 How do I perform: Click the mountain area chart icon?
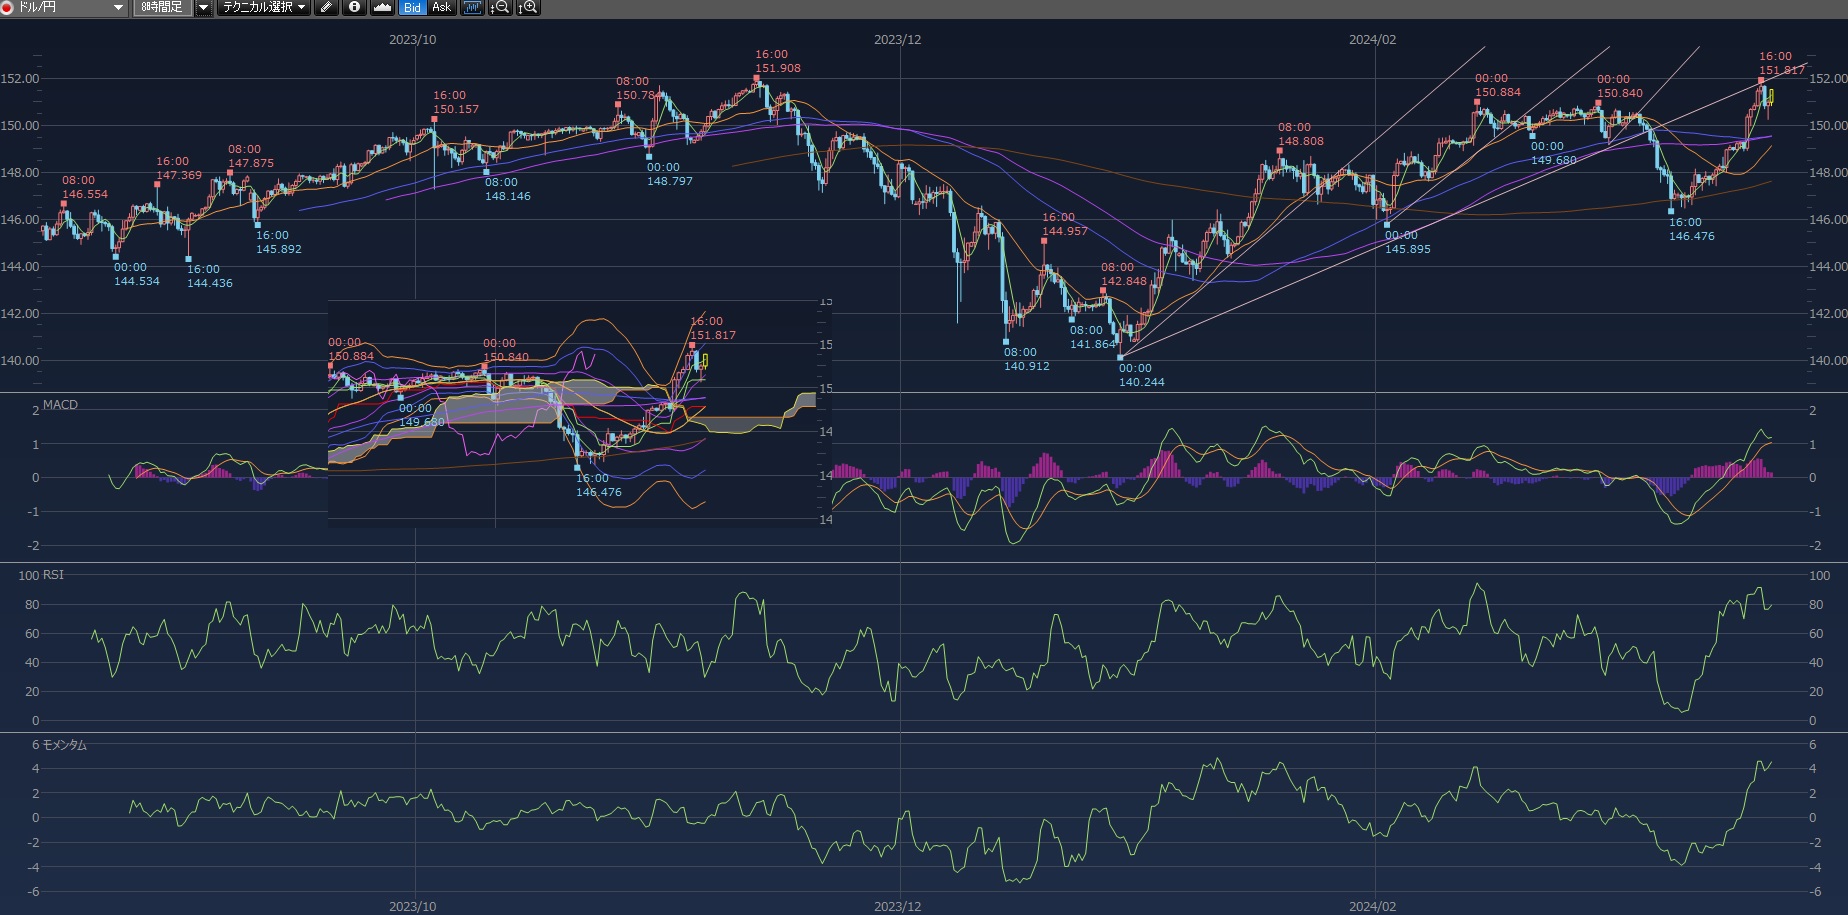click(382, 8)
